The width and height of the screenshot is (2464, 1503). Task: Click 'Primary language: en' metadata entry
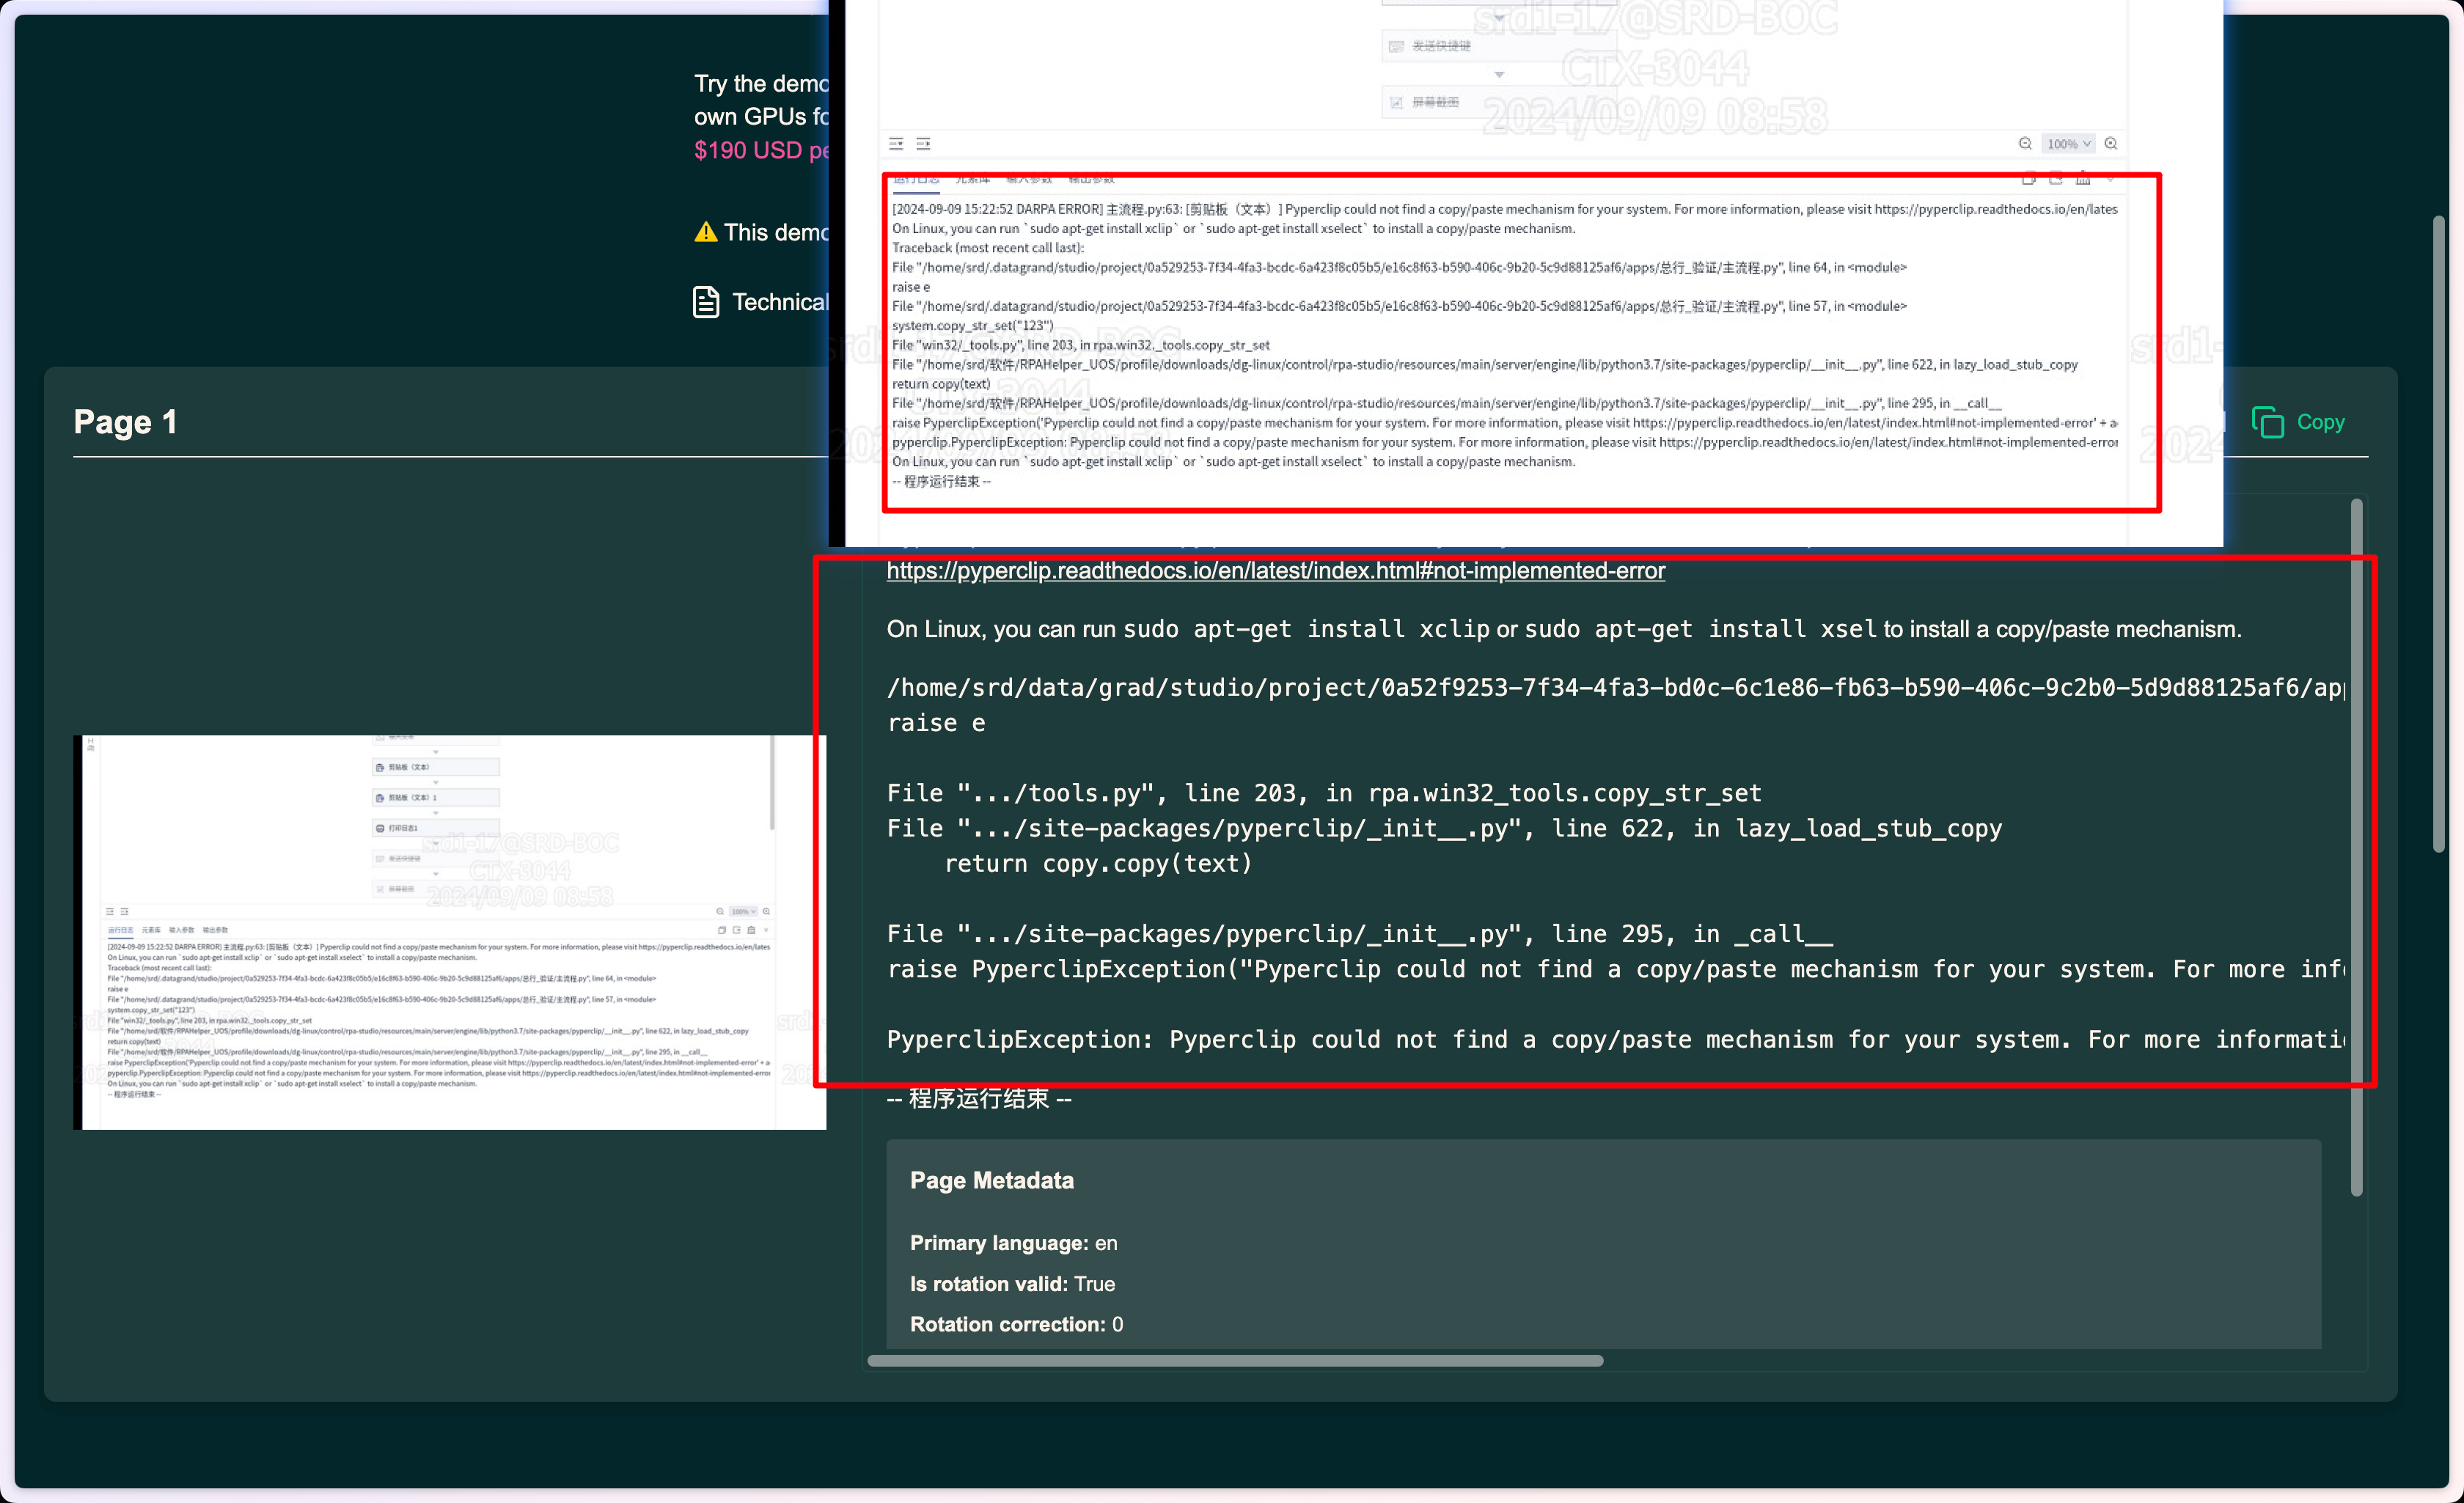[x=1014, y=1243]
